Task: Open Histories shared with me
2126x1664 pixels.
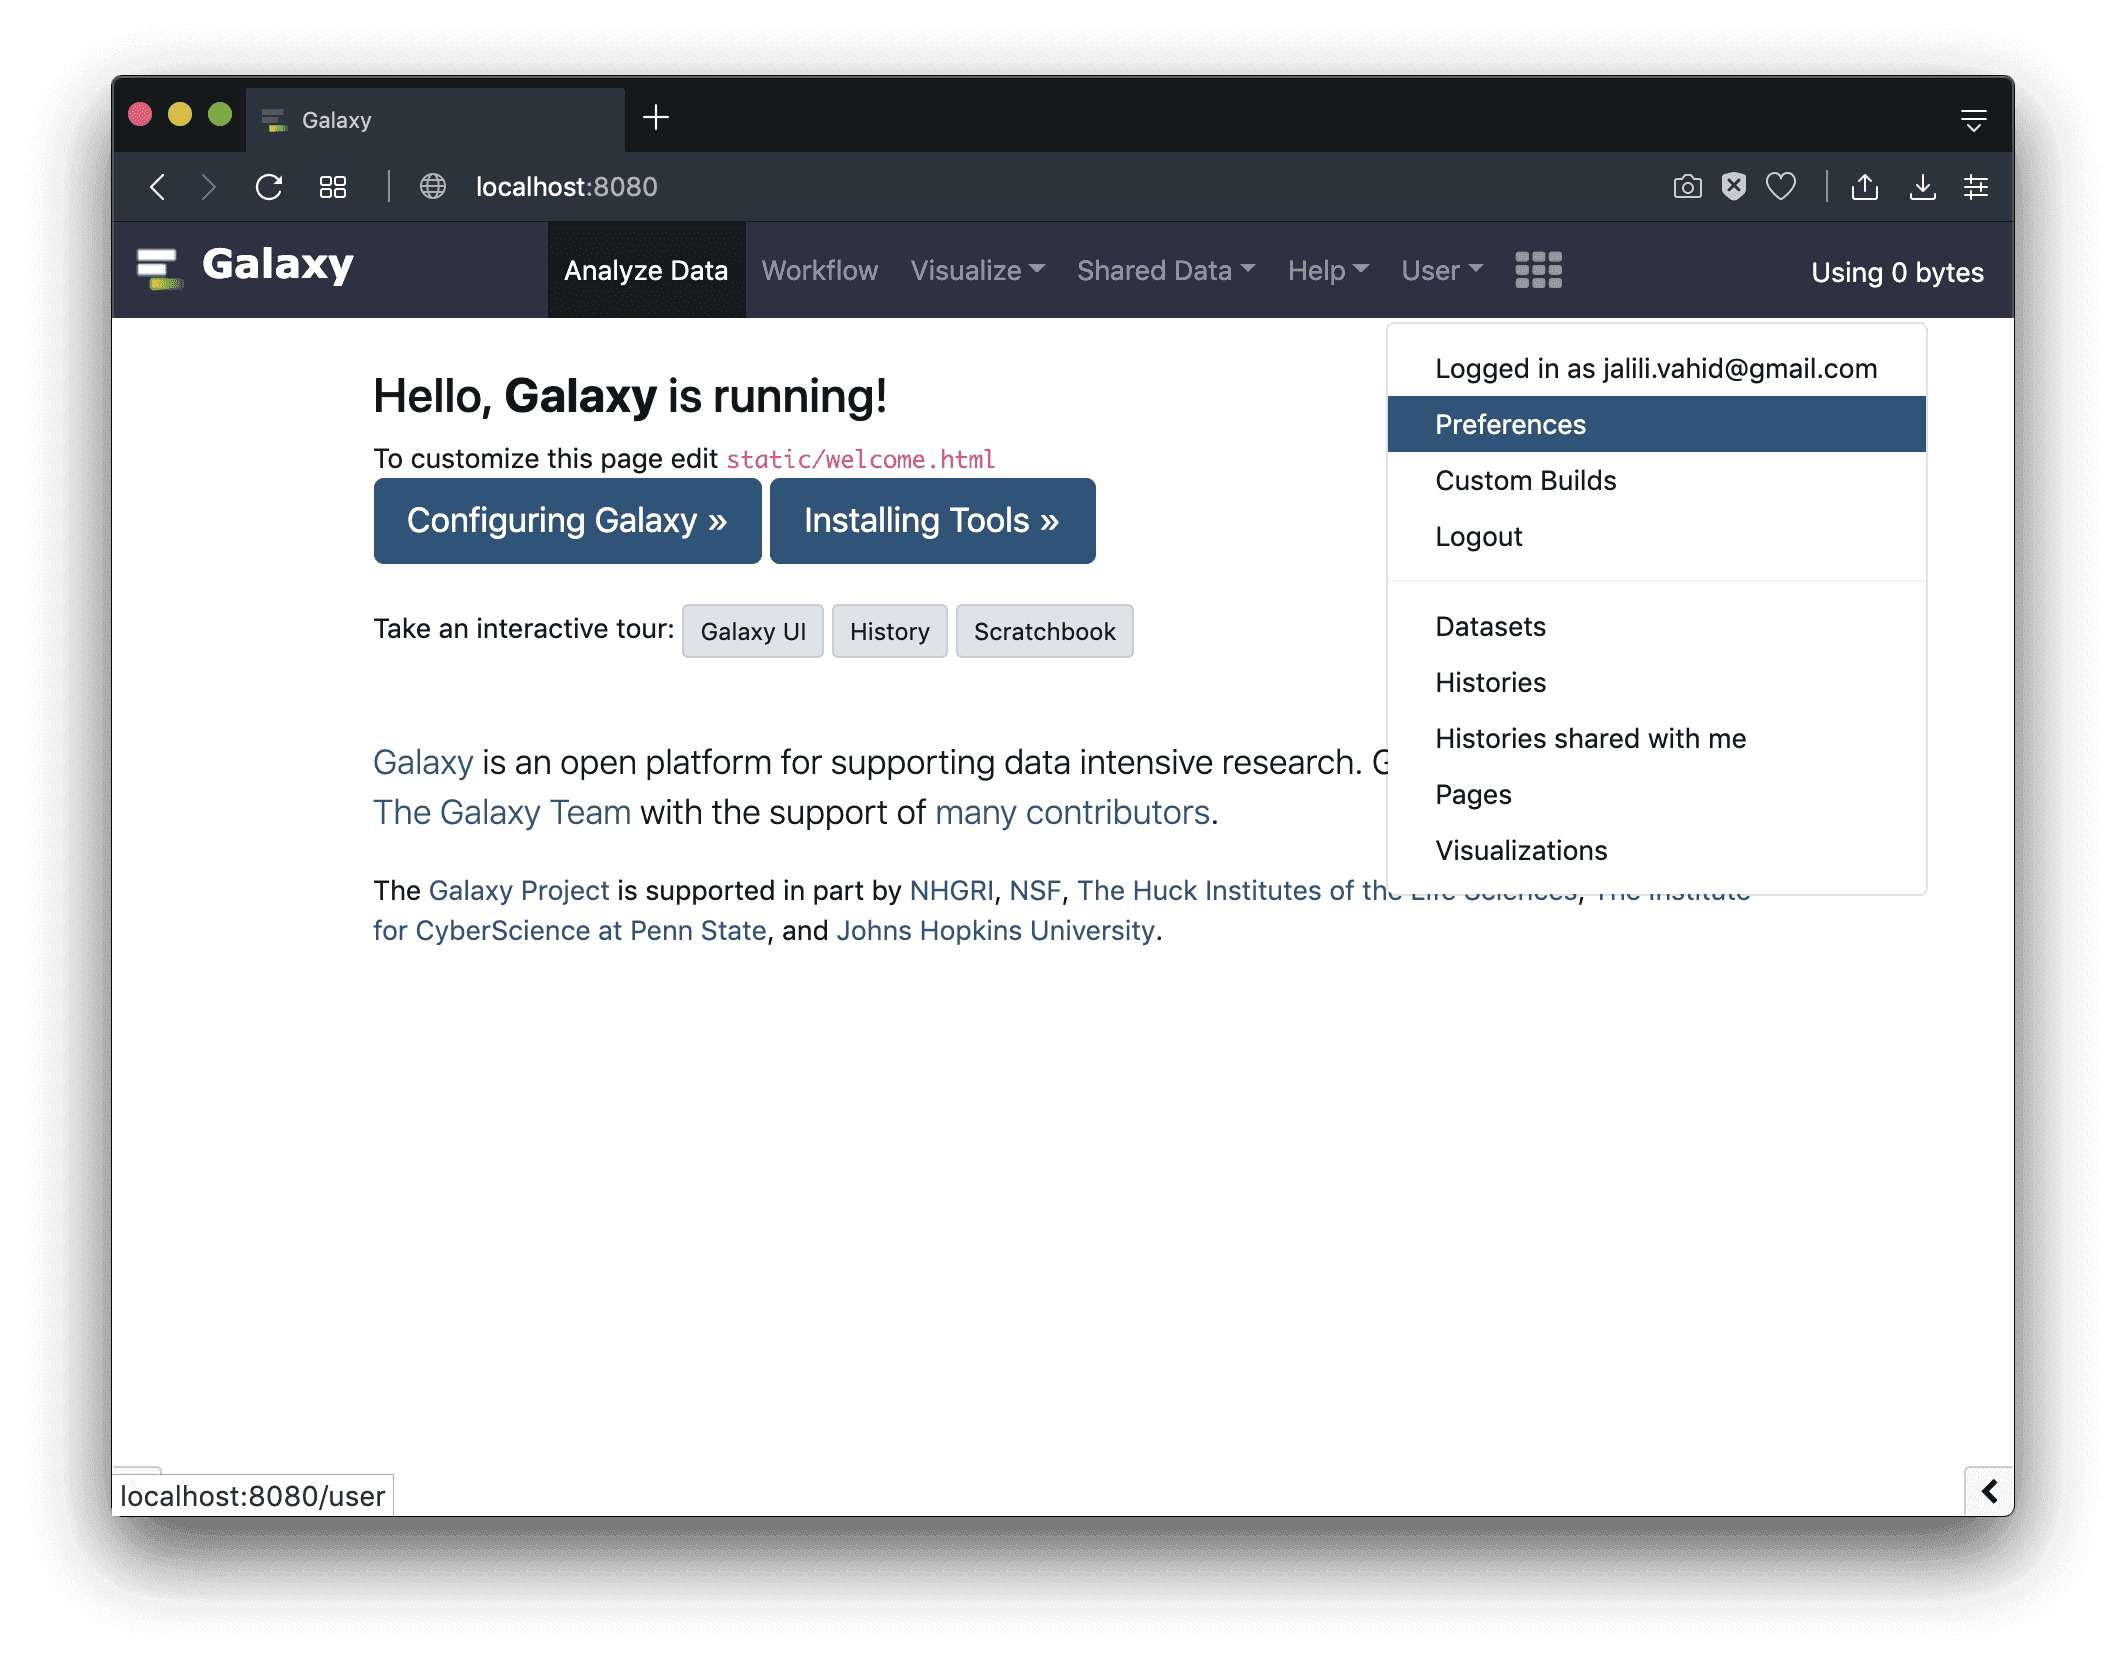Action: [1590, 738]
